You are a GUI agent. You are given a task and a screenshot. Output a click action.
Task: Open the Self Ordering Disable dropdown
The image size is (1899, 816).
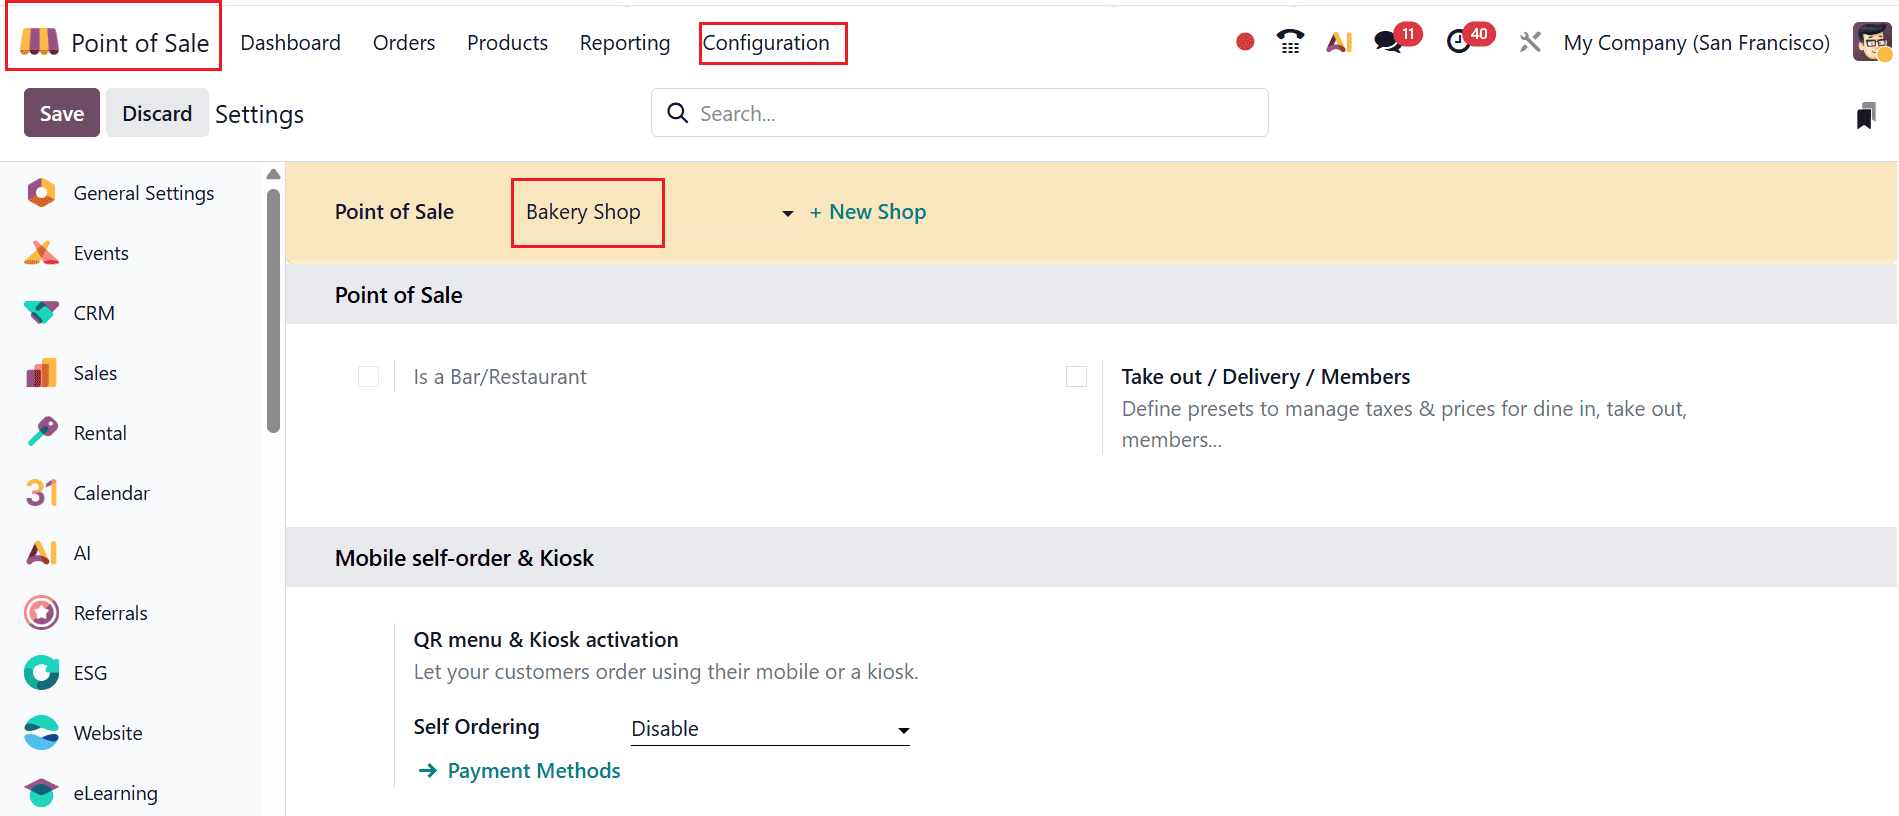(x=770, y=729)
